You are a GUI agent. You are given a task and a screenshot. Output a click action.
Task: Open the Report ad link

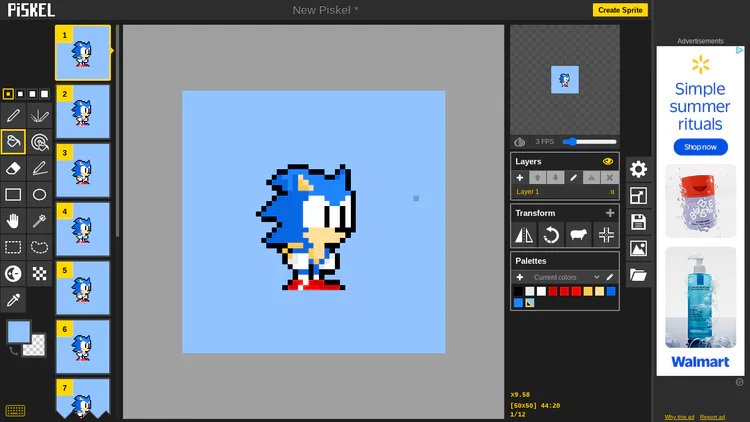point(712,417)
